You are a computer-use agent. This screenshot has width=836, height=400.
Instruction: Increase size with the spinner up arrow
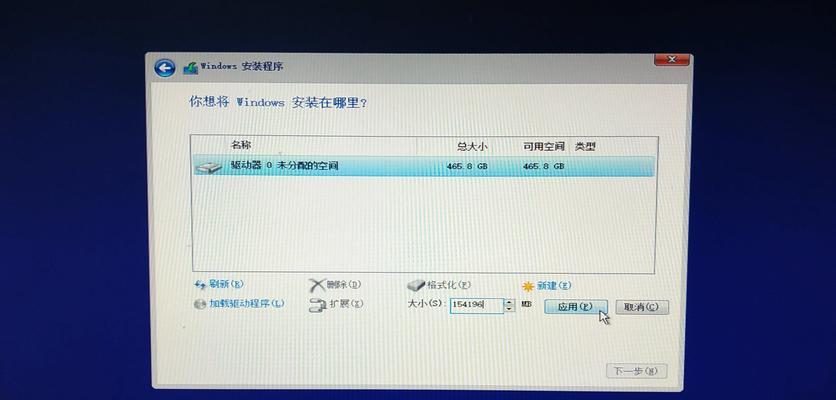(x=509, y=302)
